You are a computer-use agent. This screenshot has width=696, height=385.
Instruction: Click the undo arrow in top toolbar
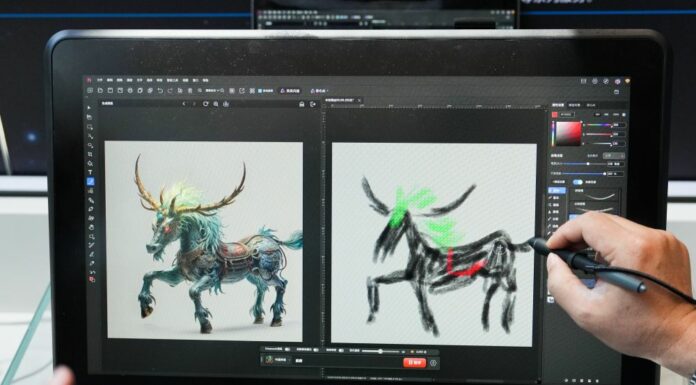point(160,91)
